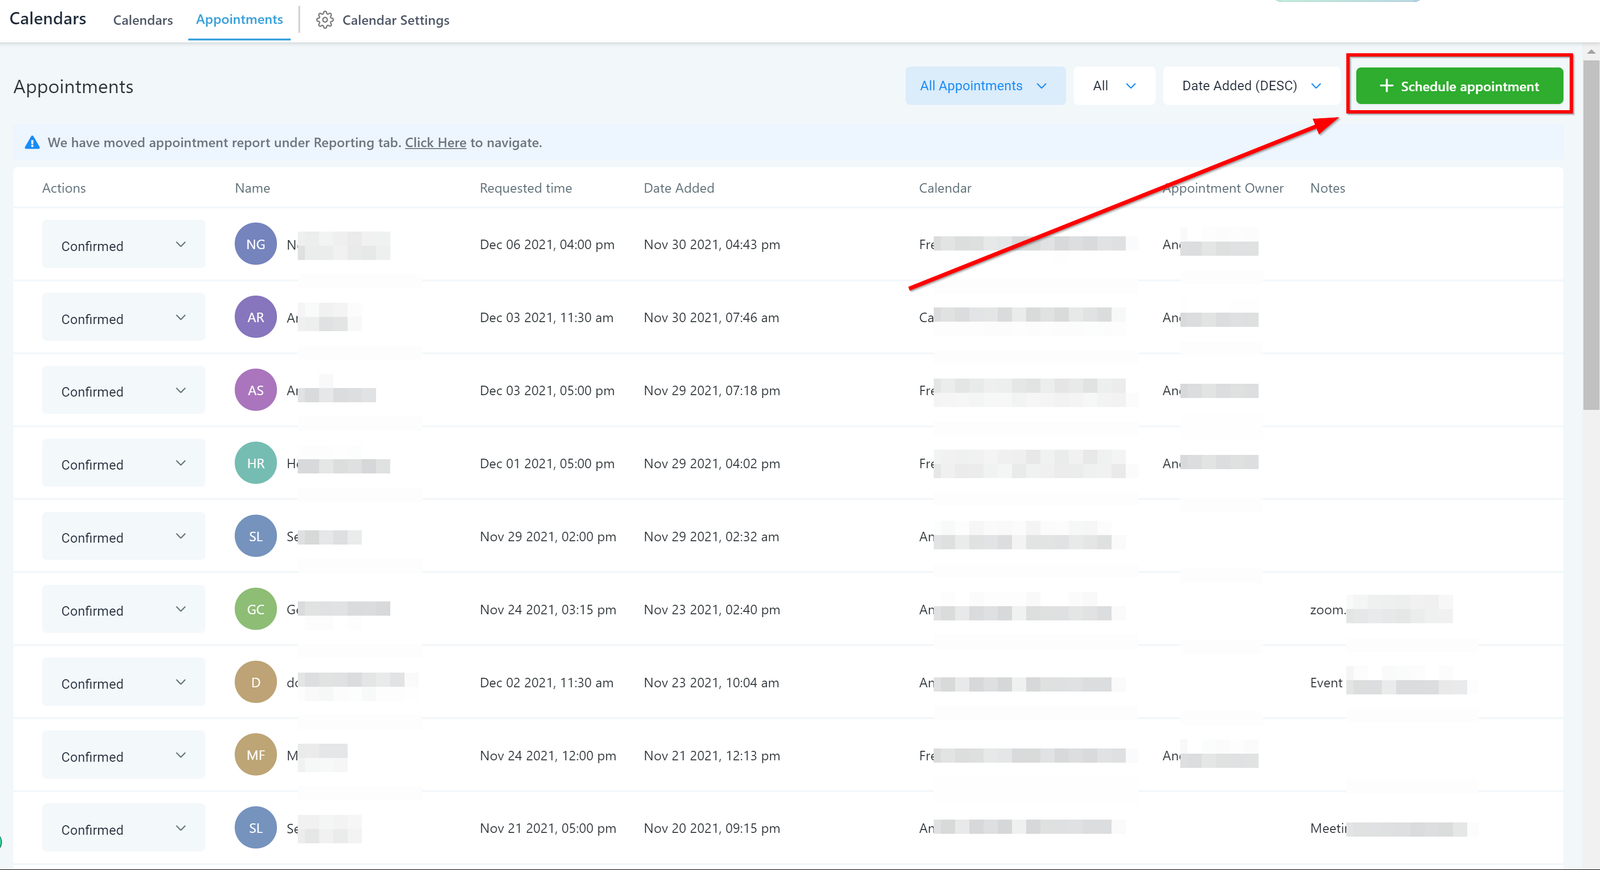
Task: Open the AS contact avatar
Action: (256, 390)
